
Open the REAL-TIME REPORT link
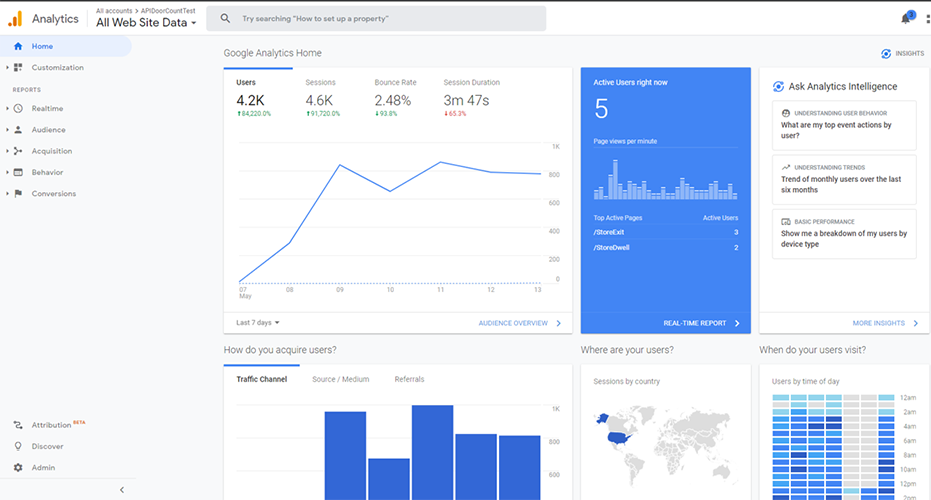695,323
